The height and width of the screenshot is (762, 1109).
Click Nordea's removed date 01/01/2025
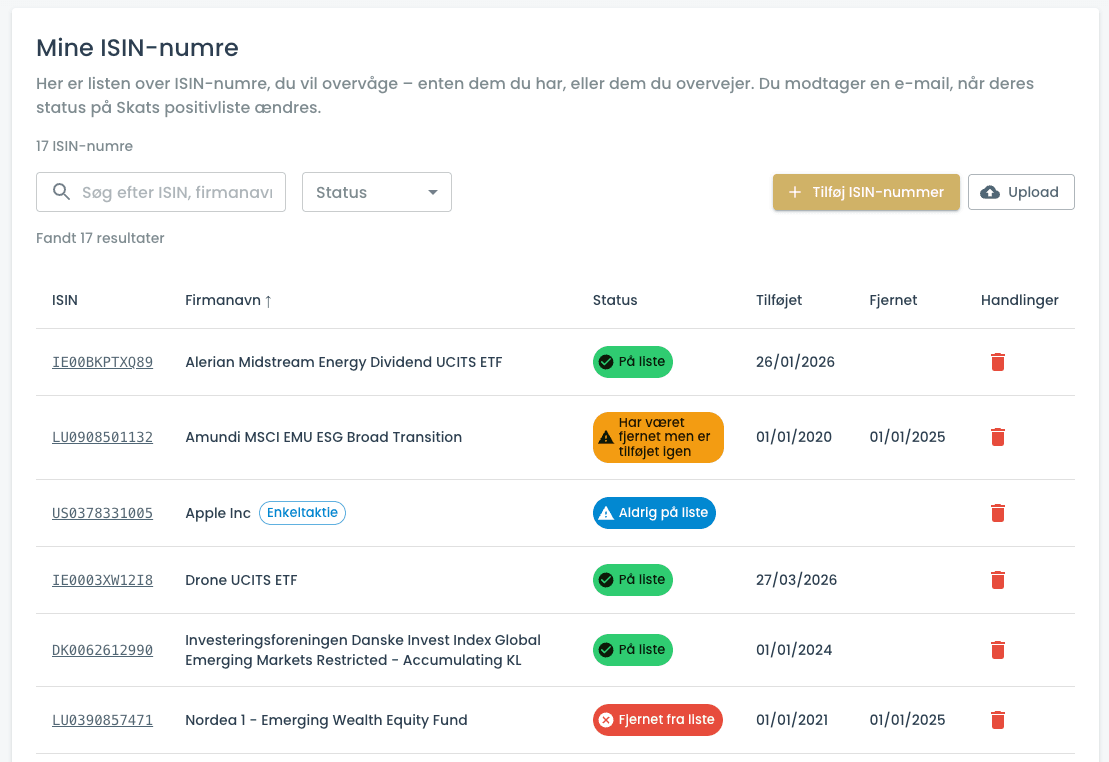[x=907, y=720]
